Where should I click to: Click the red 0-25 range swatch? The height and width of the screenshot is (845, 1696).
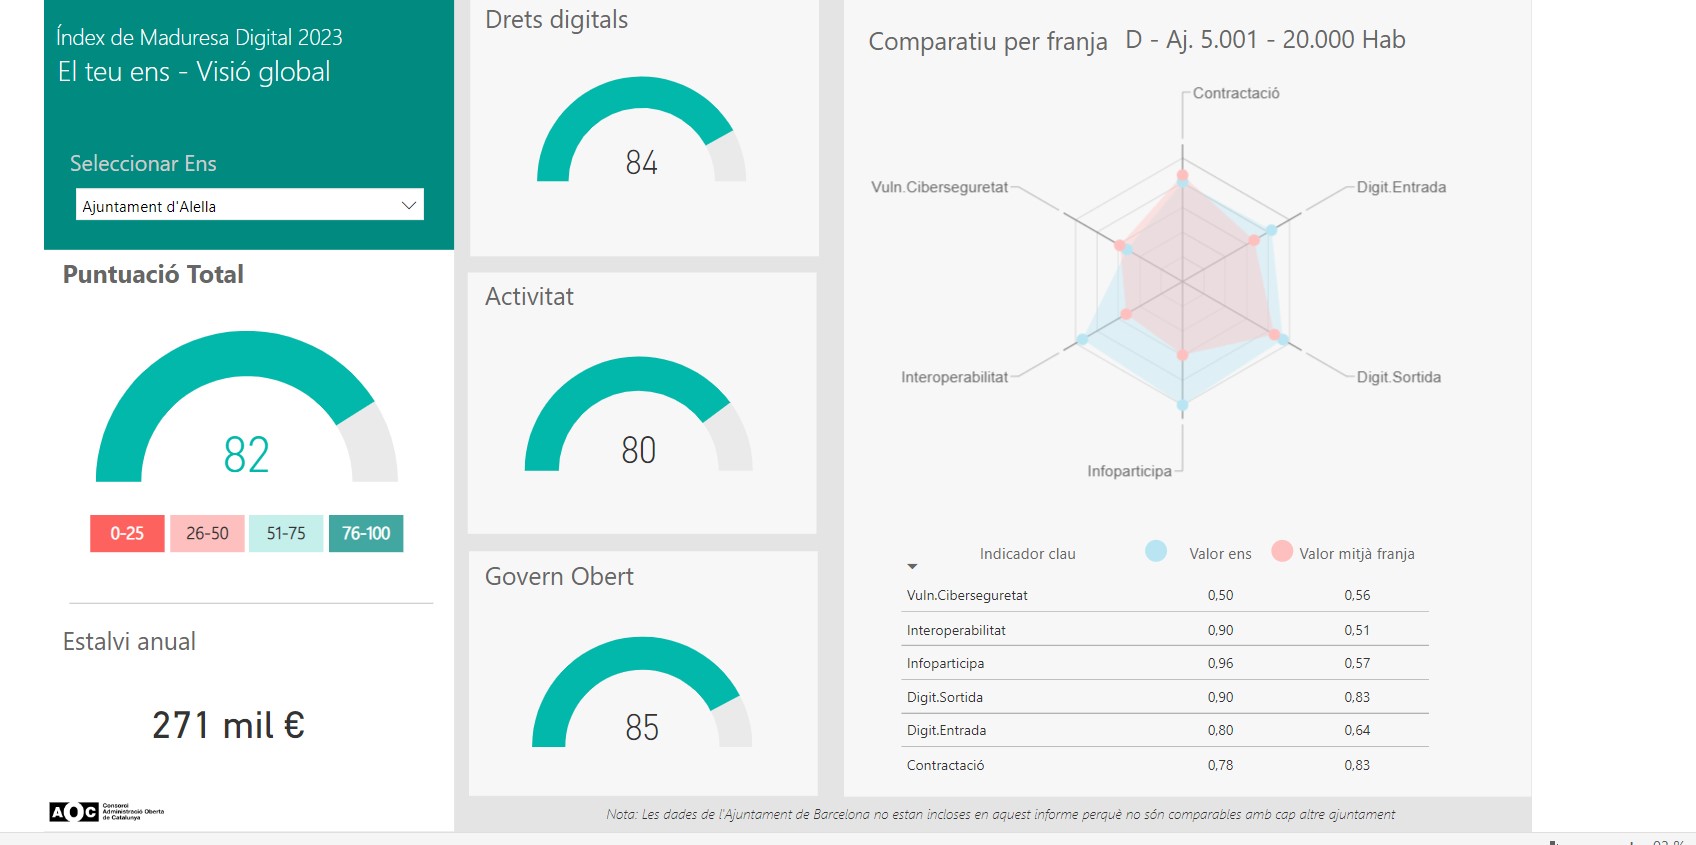tap(127, 533)
